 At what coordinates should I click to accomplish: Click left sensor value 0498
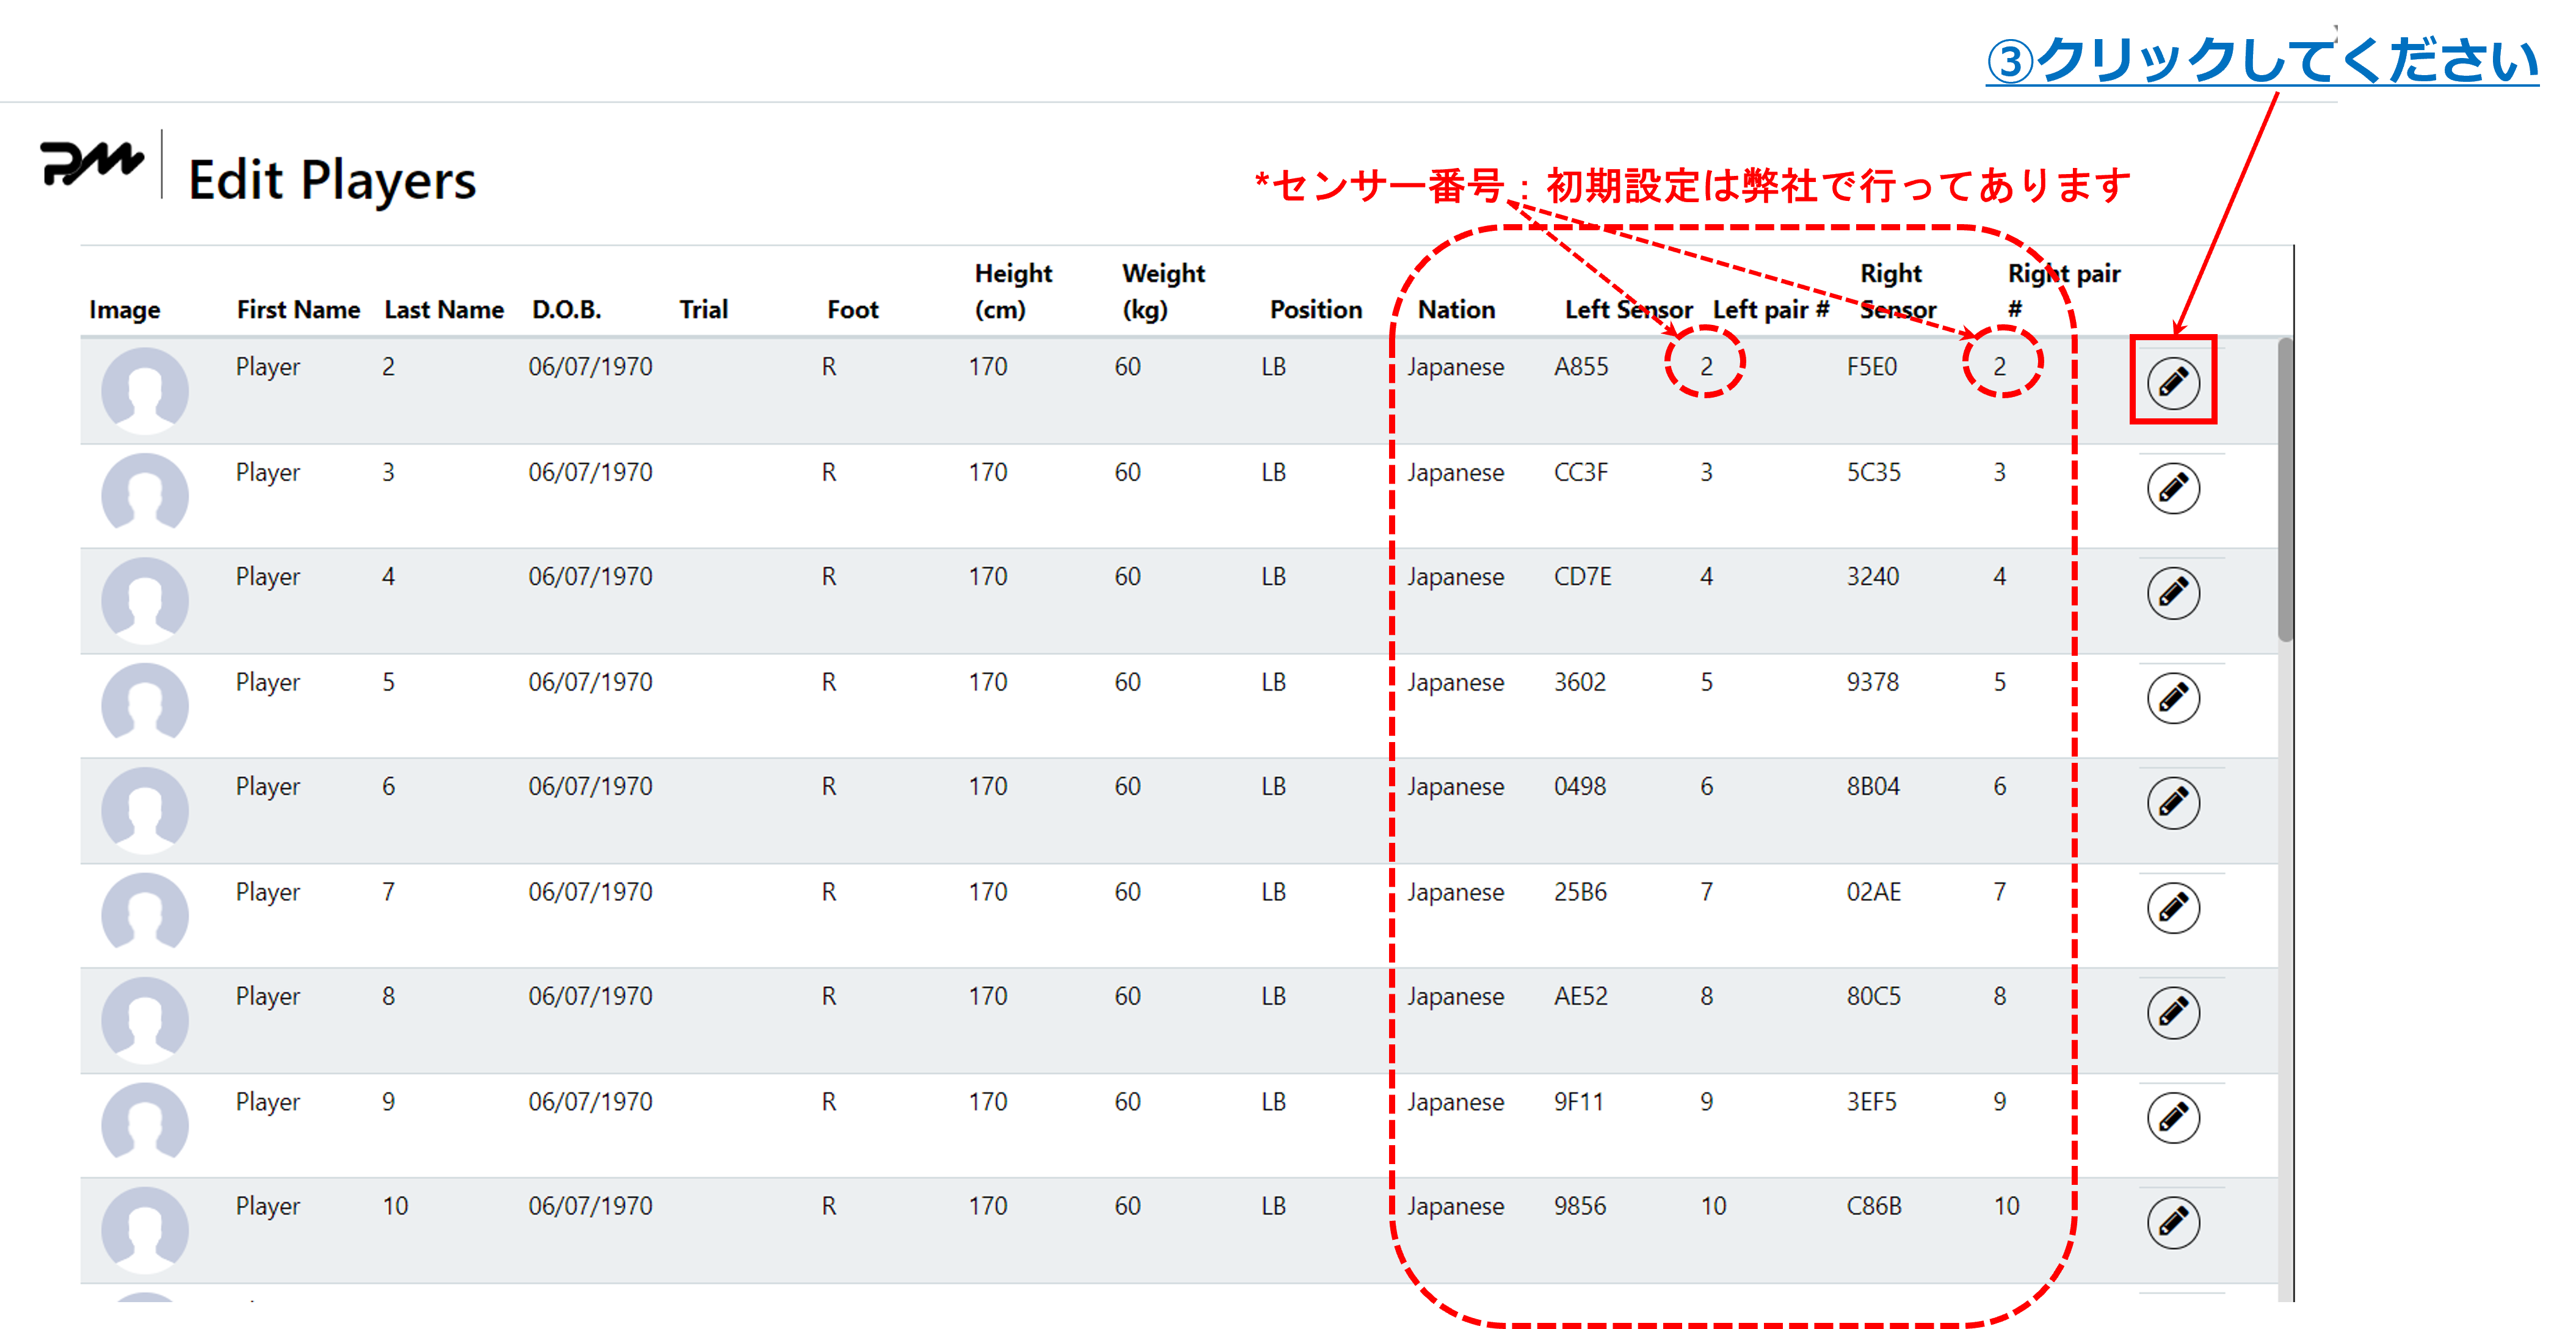pyautogui.click(x=1579, y=787)
